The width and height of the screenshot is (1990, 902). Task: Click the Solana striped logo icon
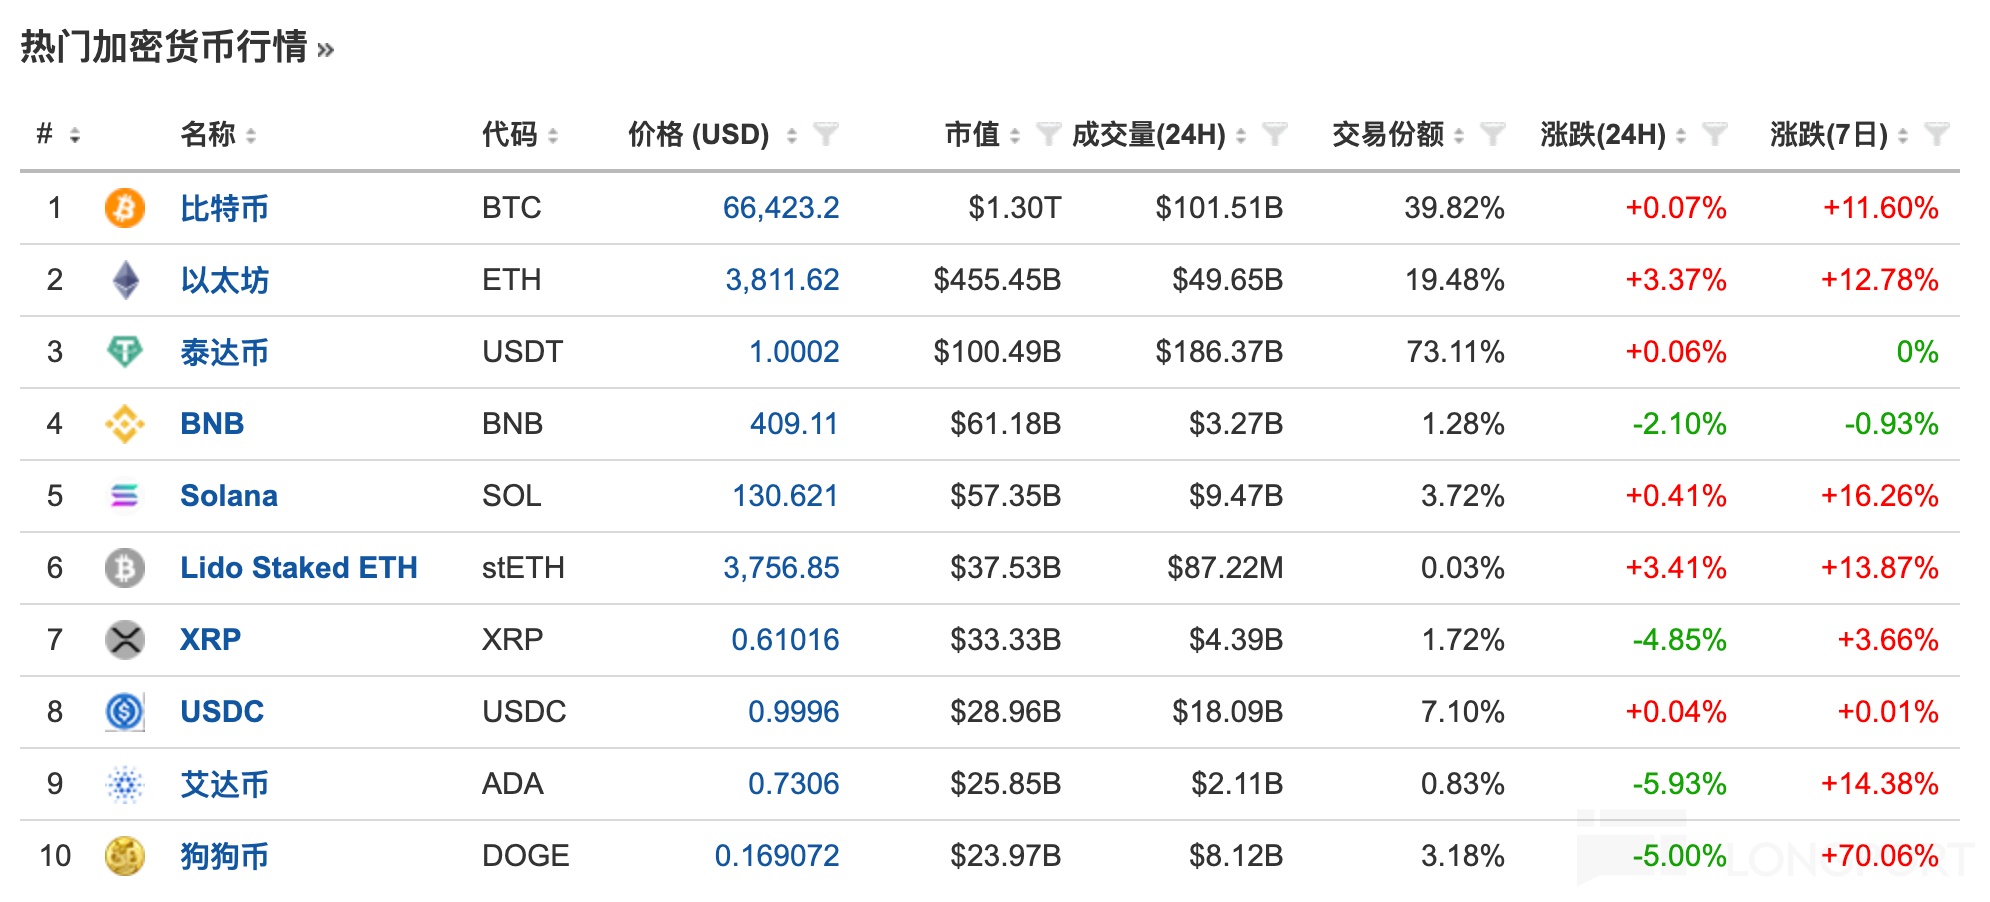point(125,496)
